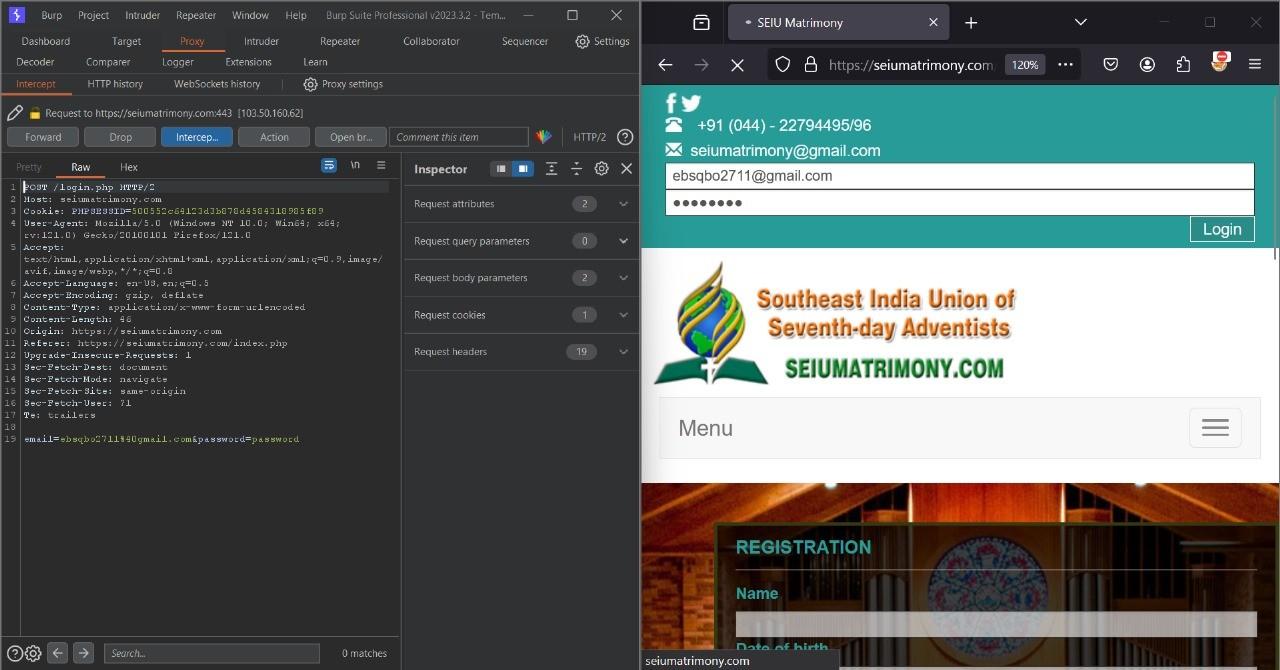Image resolution: width=1280 pixels, height=670 pixels.
Task: Click search help icon at bottom left
Action: 15,653
